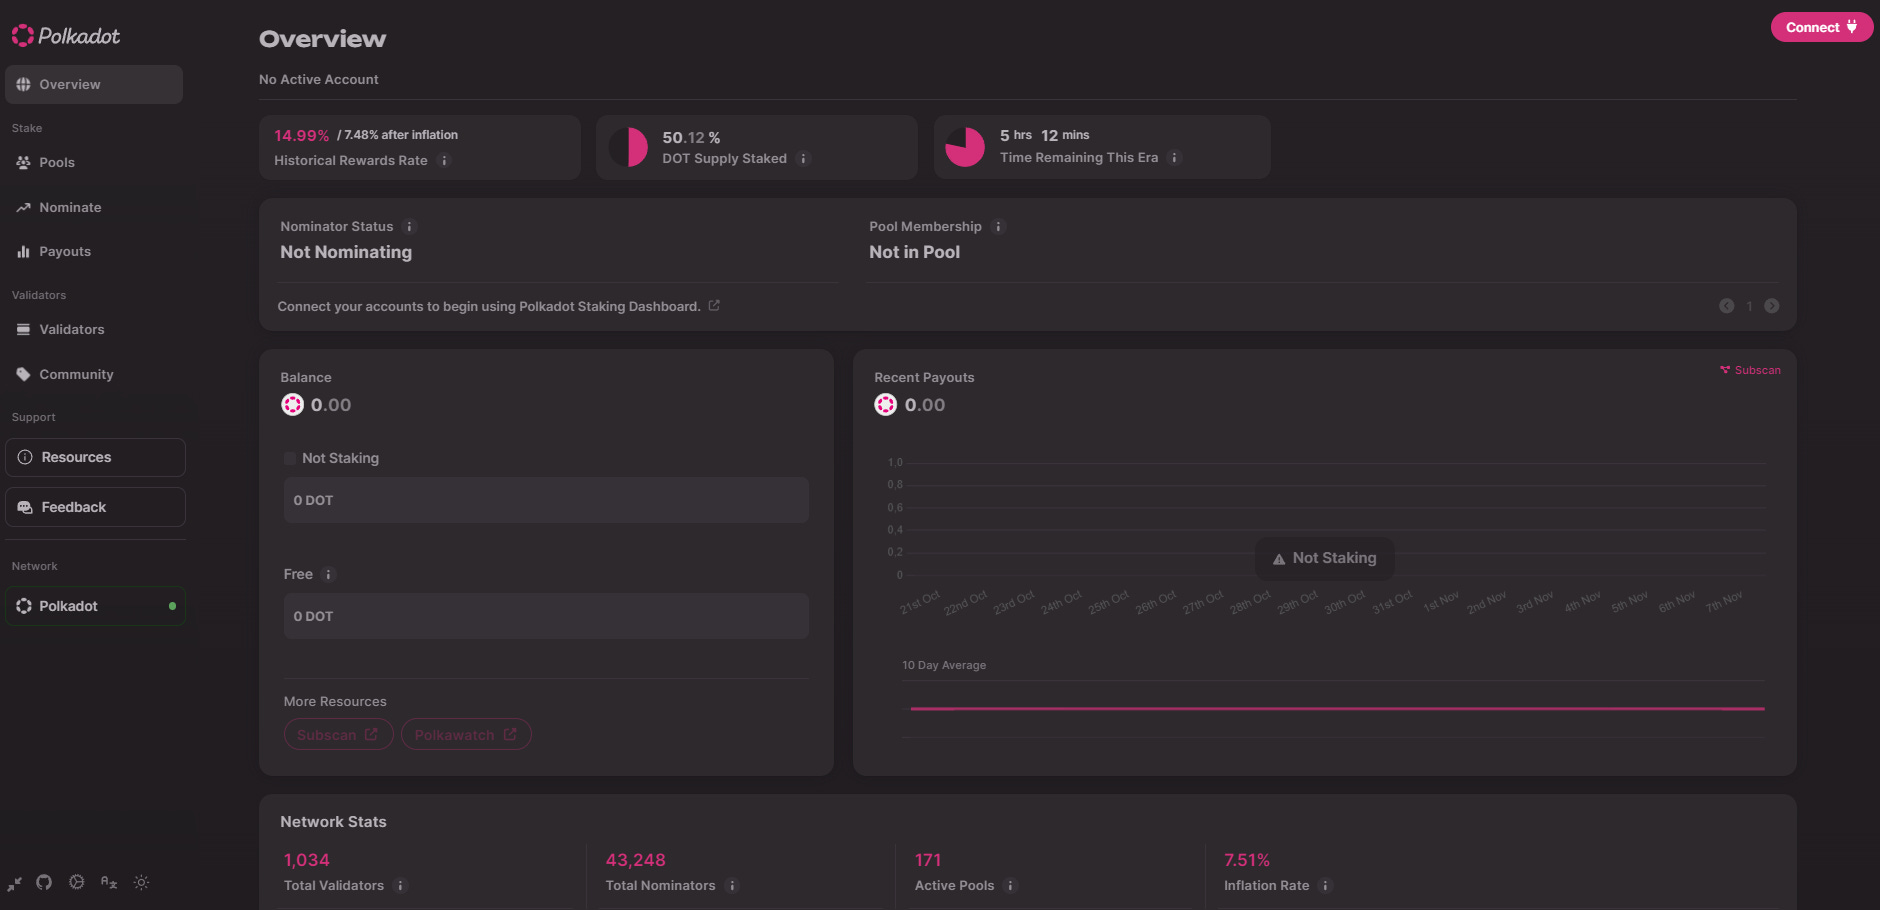The height and width of the screenshot is (910, 1880).
Task: Click the Polkadot logo
Action: click(66, 36)
